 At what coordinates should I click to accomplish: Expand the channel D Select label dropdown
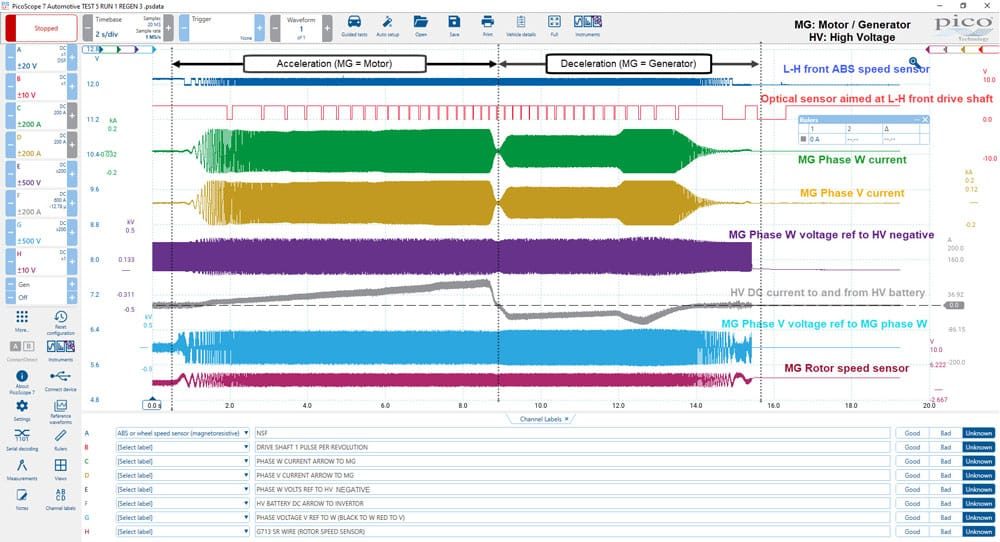coord(182,475)
